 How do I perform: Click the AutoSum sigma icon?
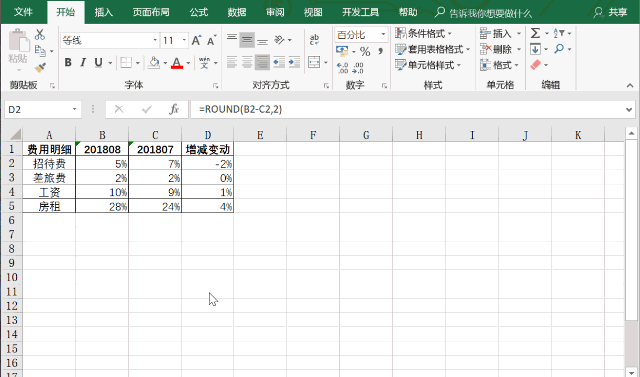[536, 33]
